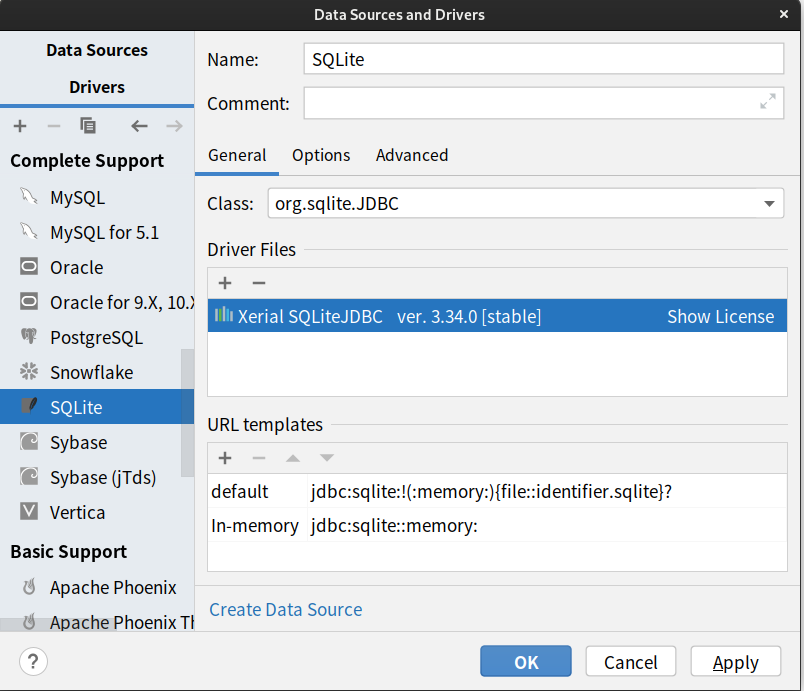Click the back arrow in sidebar toolbar

(x=139, y=126)
